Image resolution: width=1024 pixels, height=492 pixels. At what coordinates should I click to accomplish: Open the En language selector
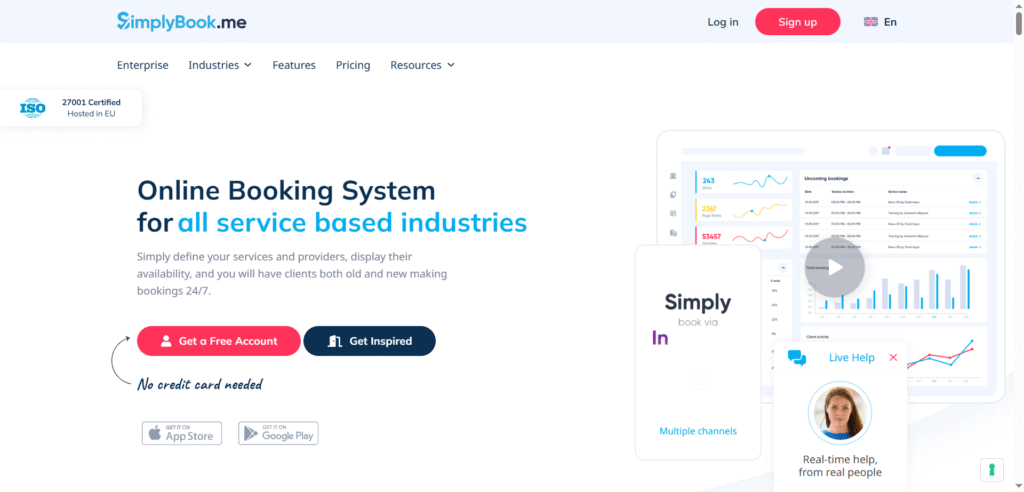pos(880,22)
